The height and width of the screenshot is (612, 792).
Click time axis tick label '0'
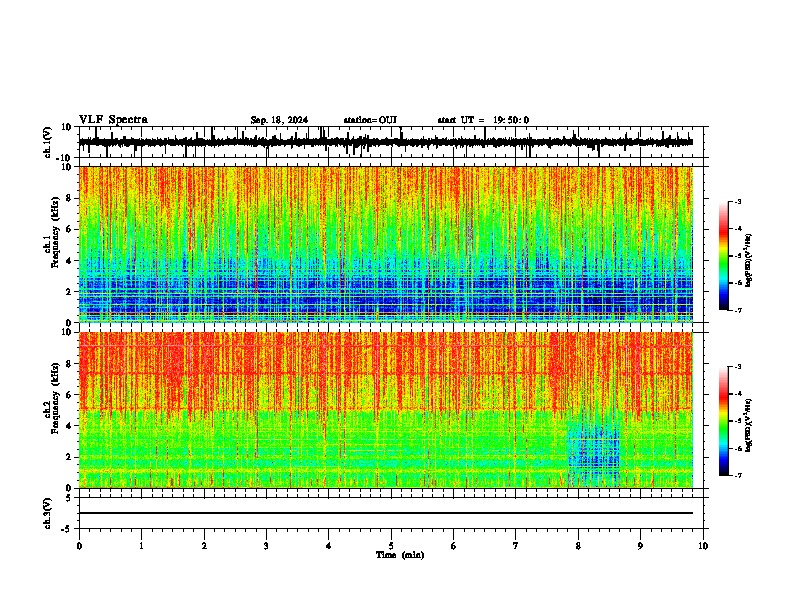[79, 546]
